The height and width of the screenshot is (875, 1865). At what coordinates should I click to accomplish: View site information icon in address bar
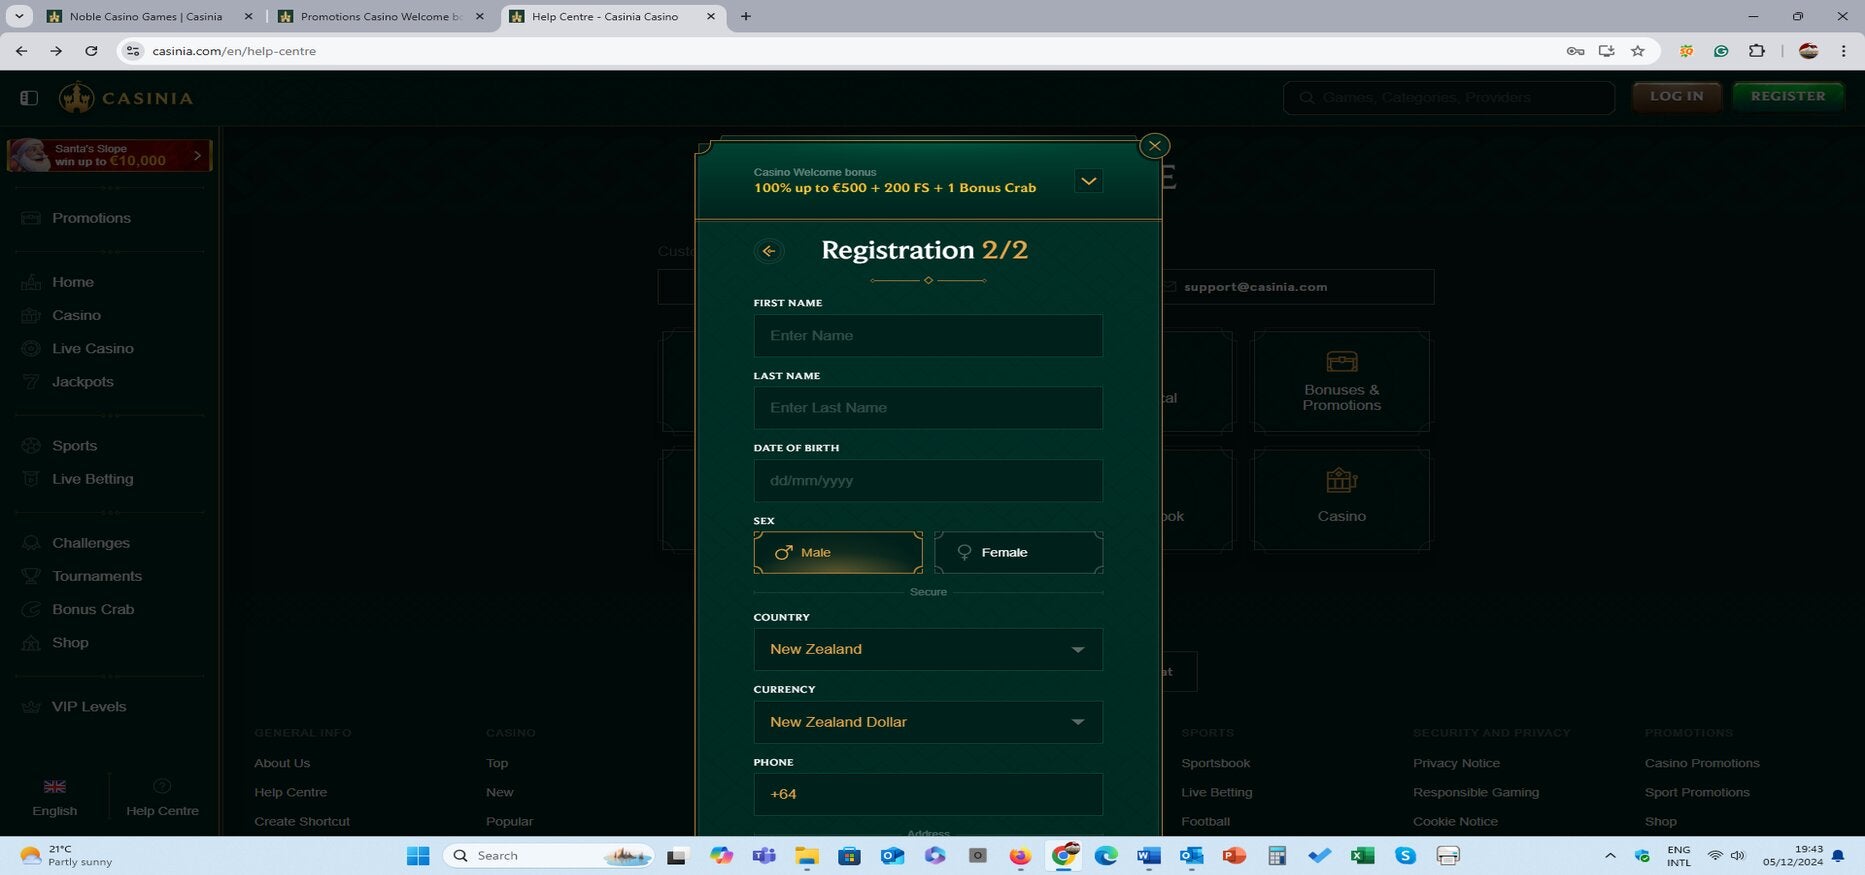[x=133, y=51]
